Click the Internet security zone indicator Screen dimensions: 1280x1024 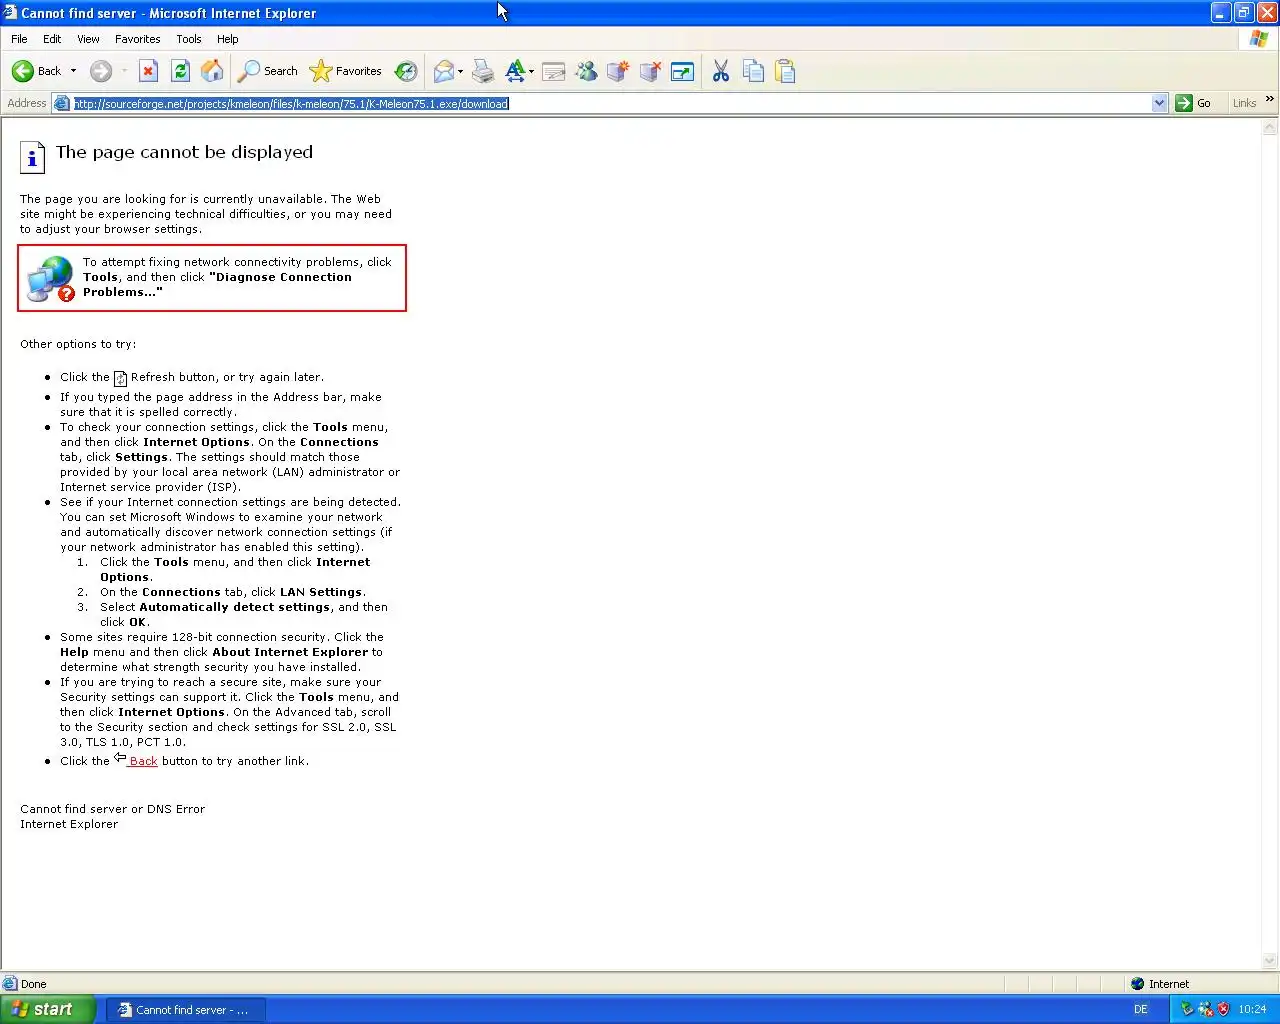(x=1160, y=984)
